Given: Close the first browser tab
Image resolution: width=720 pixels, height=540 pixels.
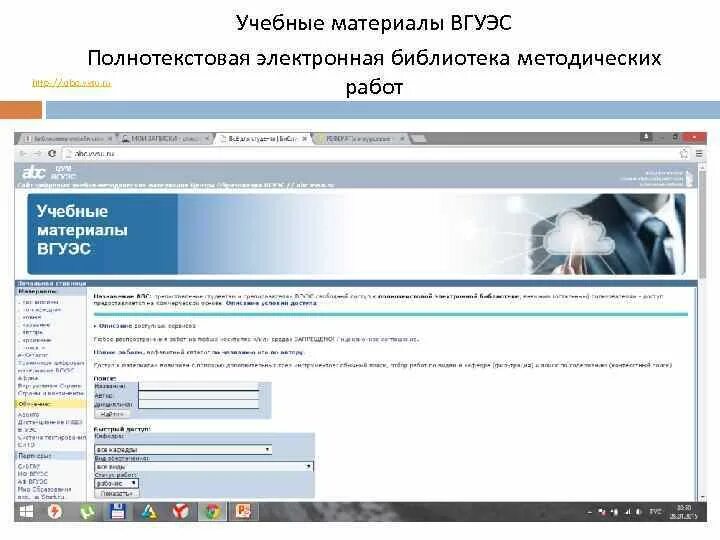Looking at the screenshot, I should tap(110, 138).
